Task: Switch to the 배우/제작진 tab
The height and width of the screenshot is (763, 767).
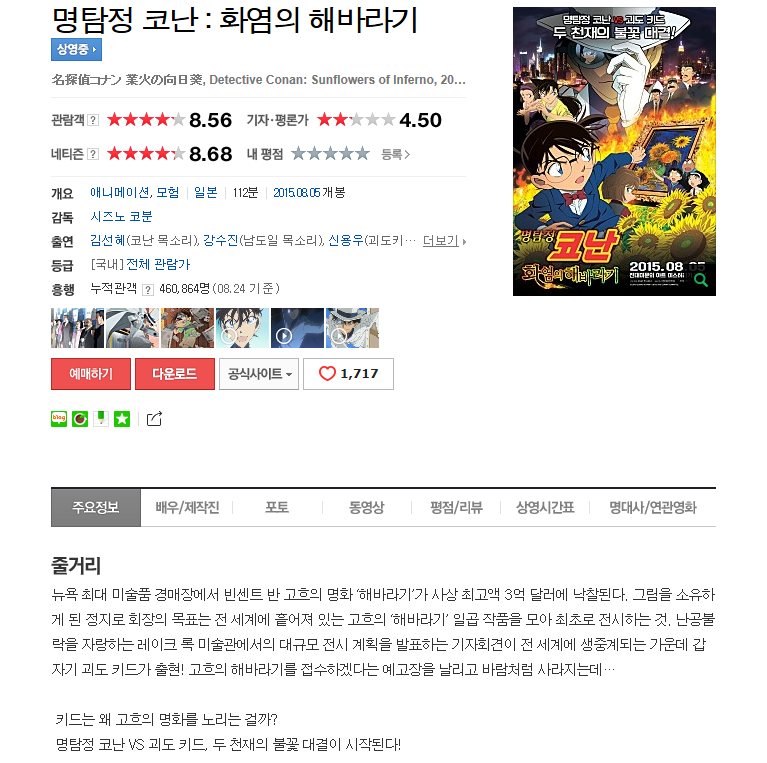Action: tap(187, 507)
